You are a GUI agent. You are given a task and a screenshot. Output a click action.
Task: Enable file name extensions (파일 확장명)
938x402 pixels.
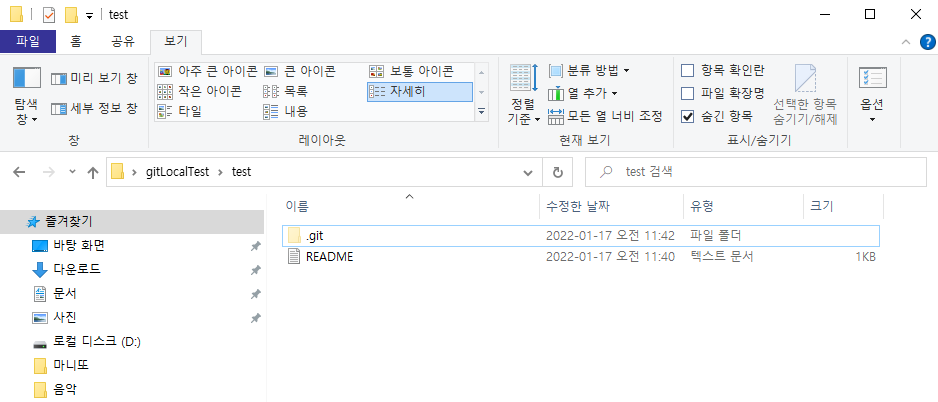(x=723, y=93)
